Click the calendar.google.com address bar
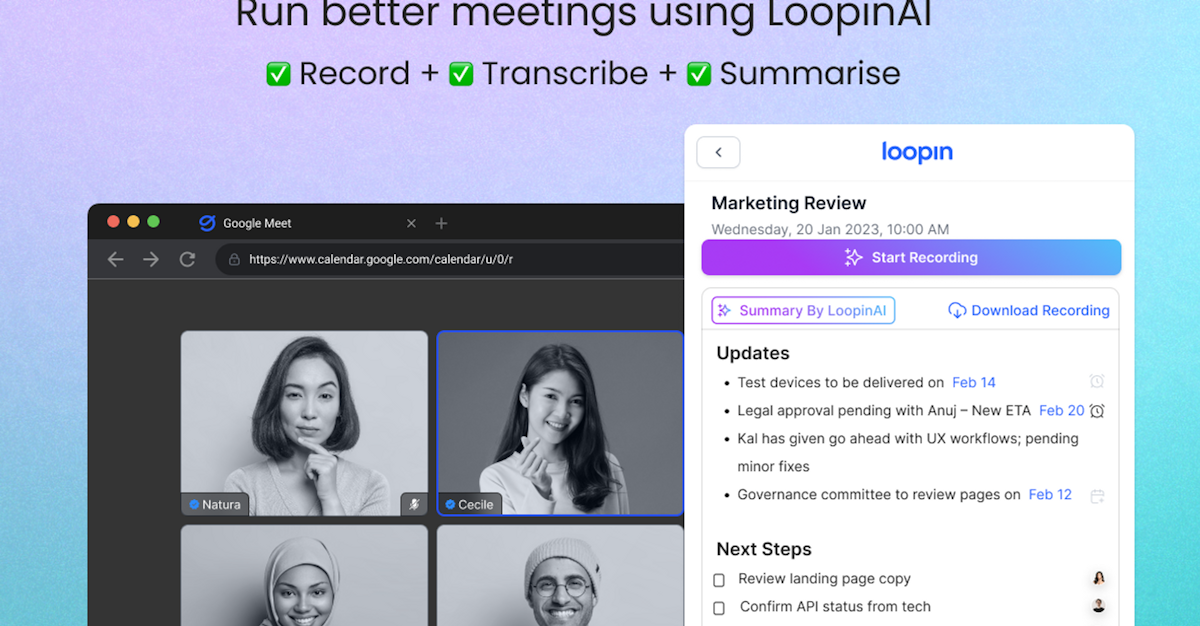This screenshot has height=626, width=1200. pyautogui.click(x=451, y=259)
